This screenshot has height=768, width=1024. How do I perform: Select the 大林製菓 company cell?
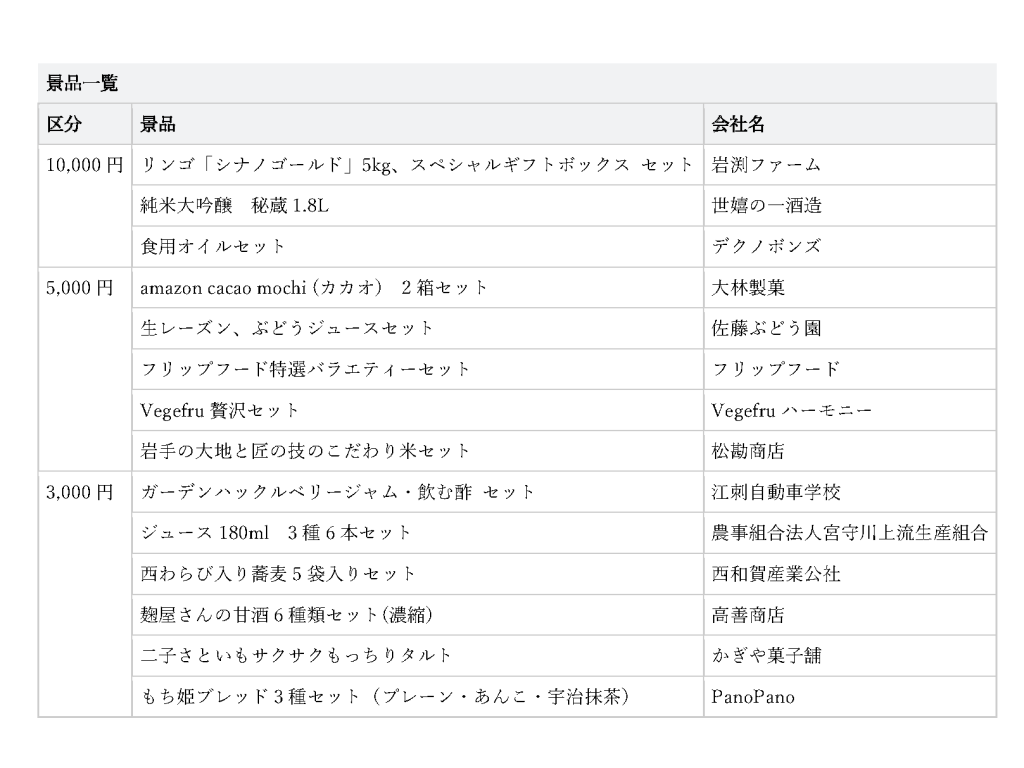[850, 287]
